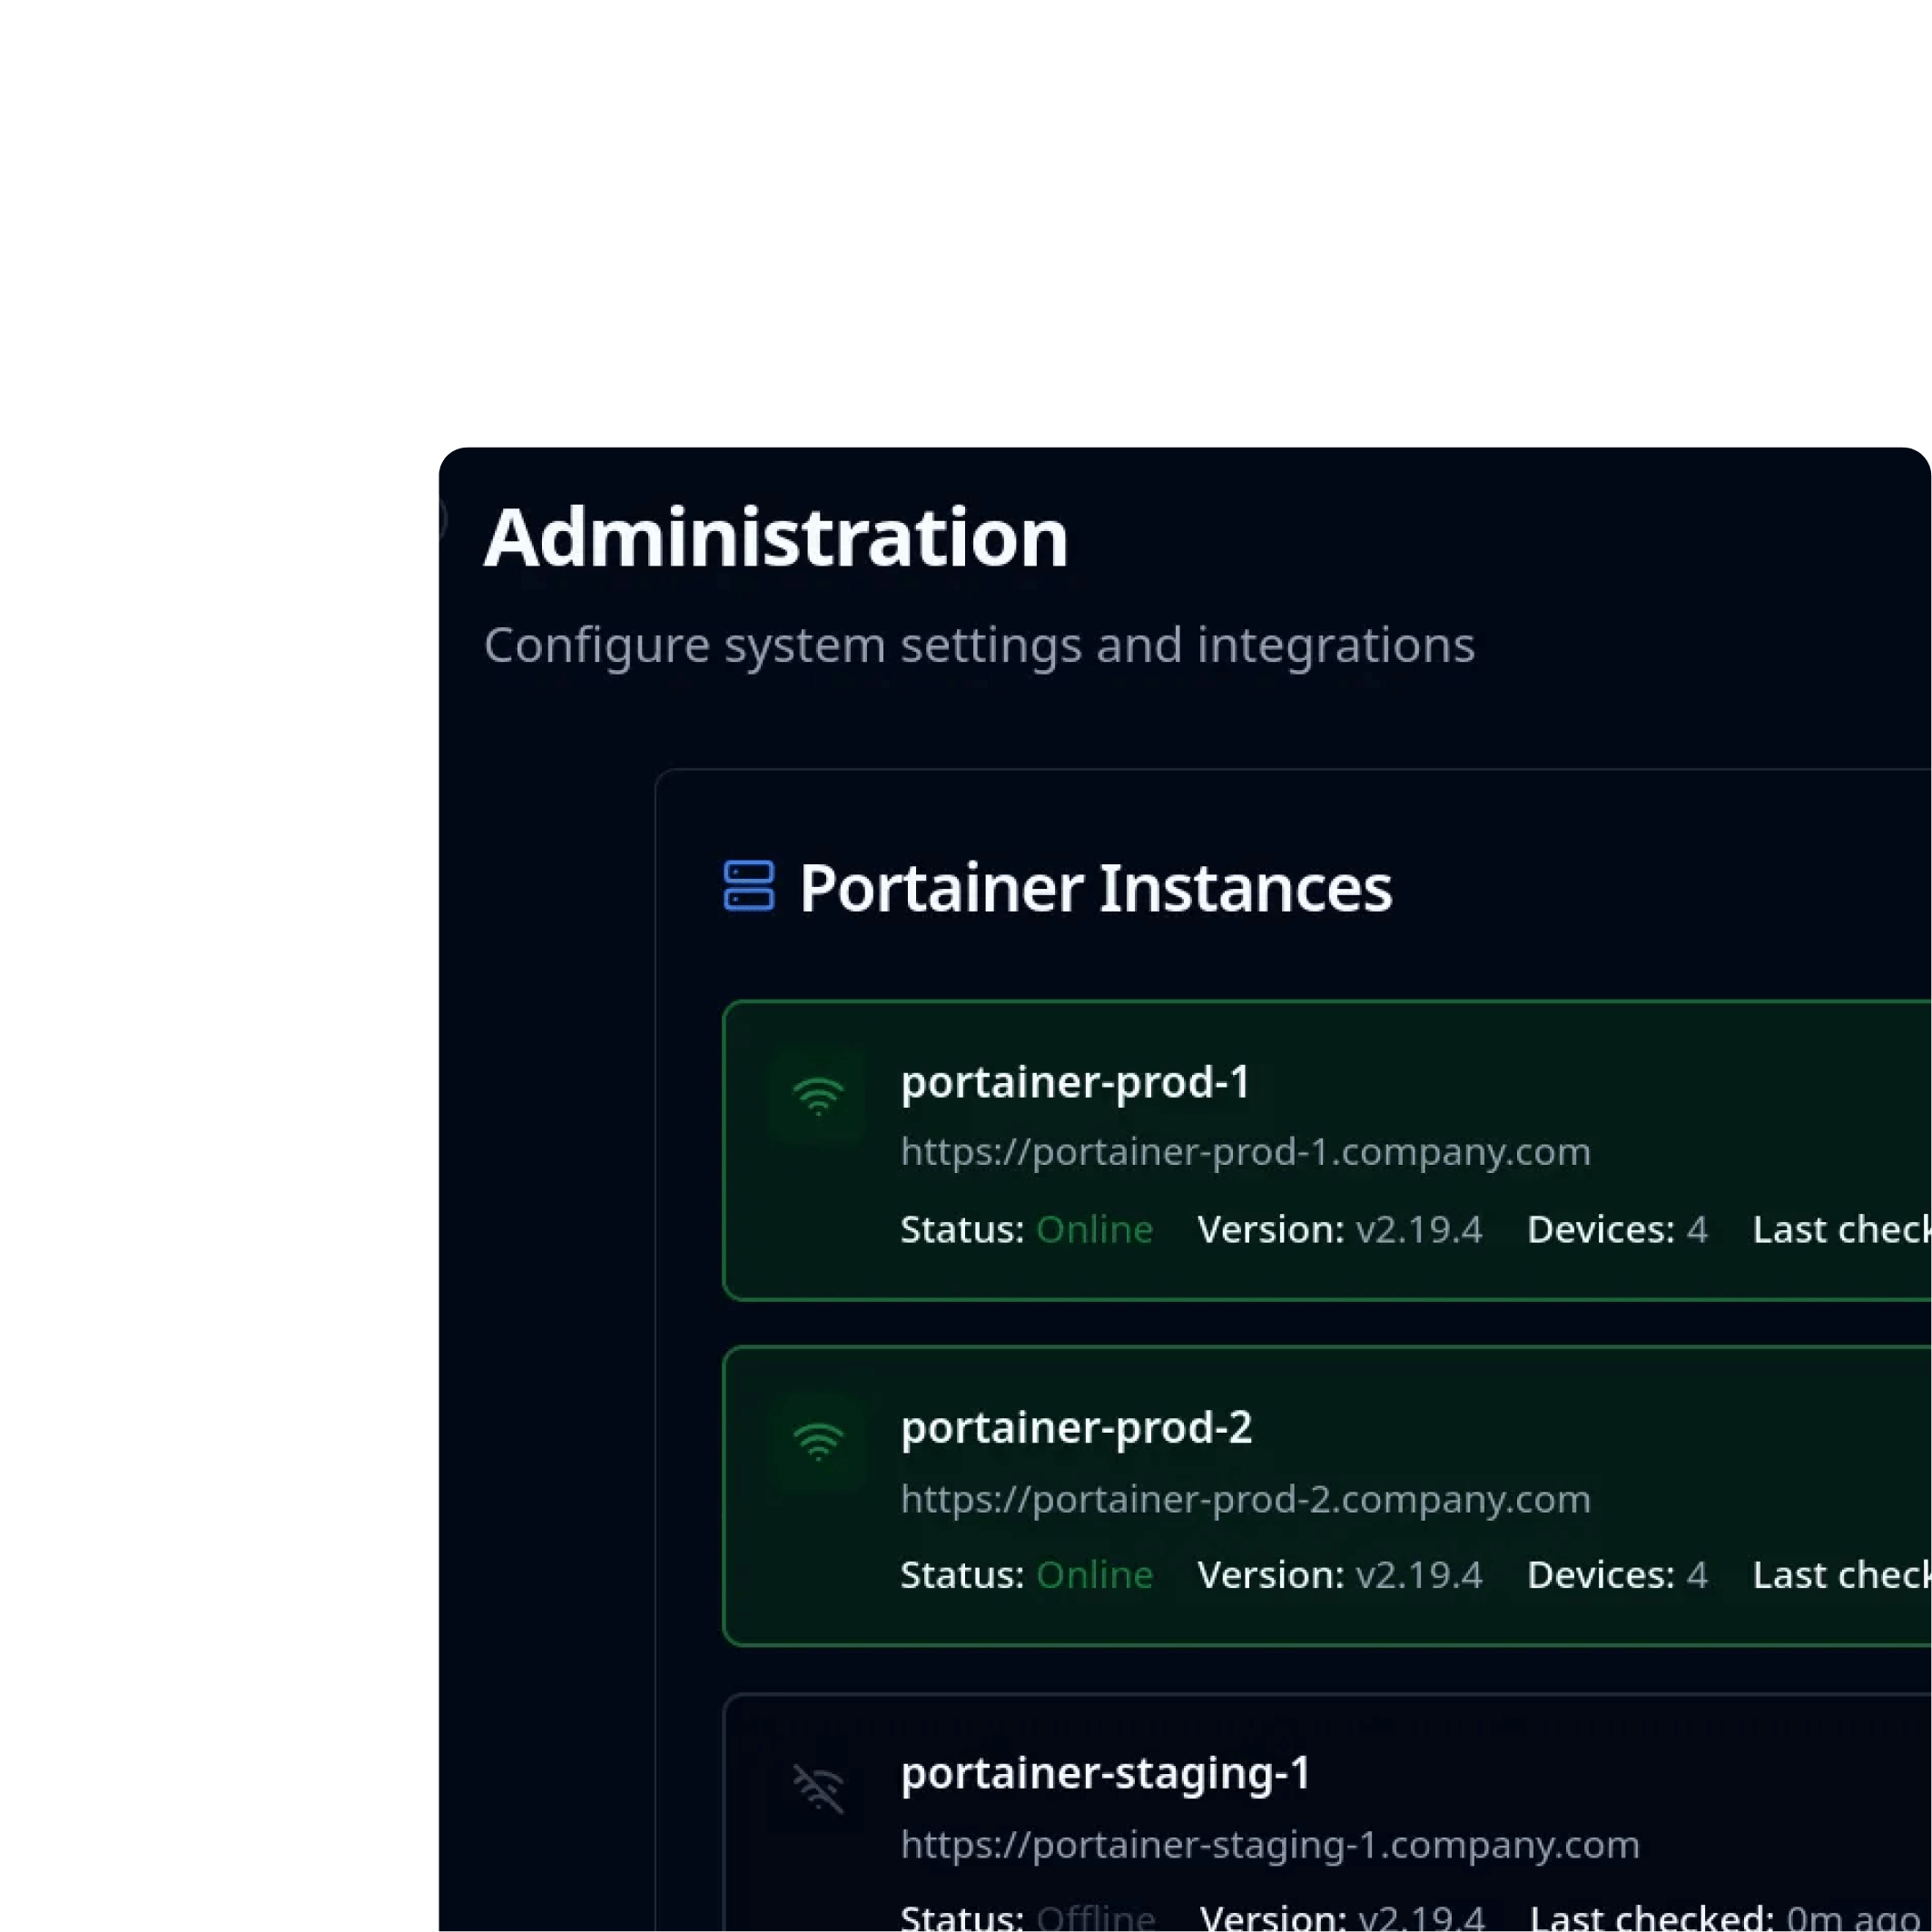The image size is (1932, 1932).
Task: Click the v2.19.4 version of portainer-prod-1
Action: click(1418, 1230)
